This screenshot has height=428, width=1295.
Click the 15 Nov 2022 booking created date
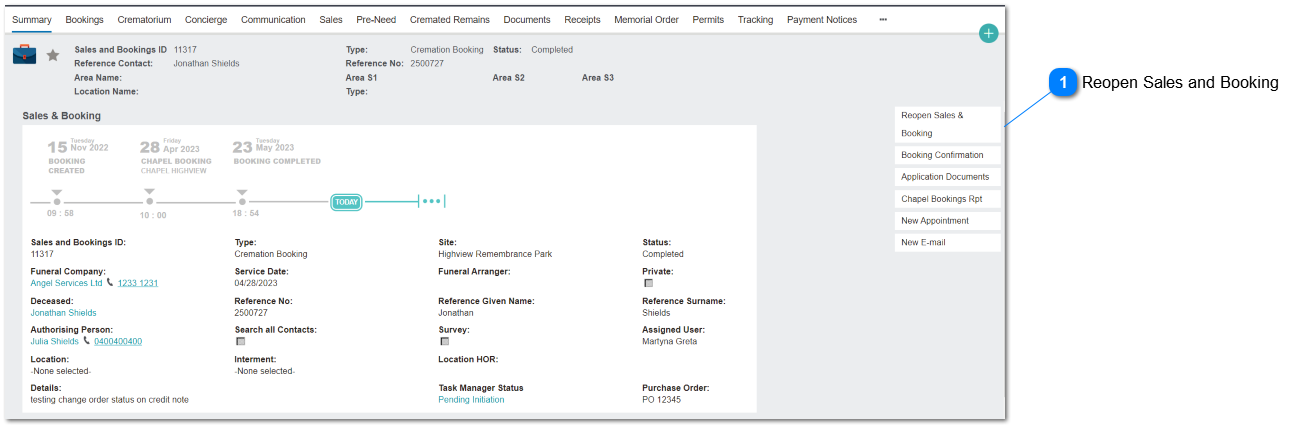coord(78,147)
